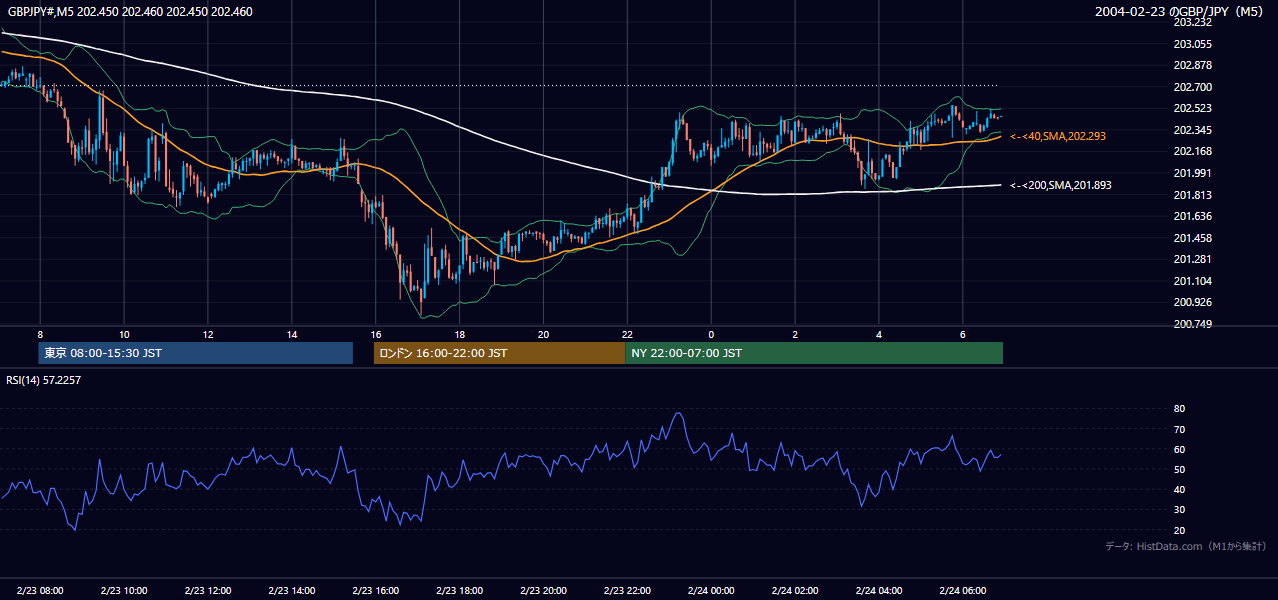1278x600 pixels.
Task: Select the 40 SMA 202.293 label
Action: (1058, 136)
